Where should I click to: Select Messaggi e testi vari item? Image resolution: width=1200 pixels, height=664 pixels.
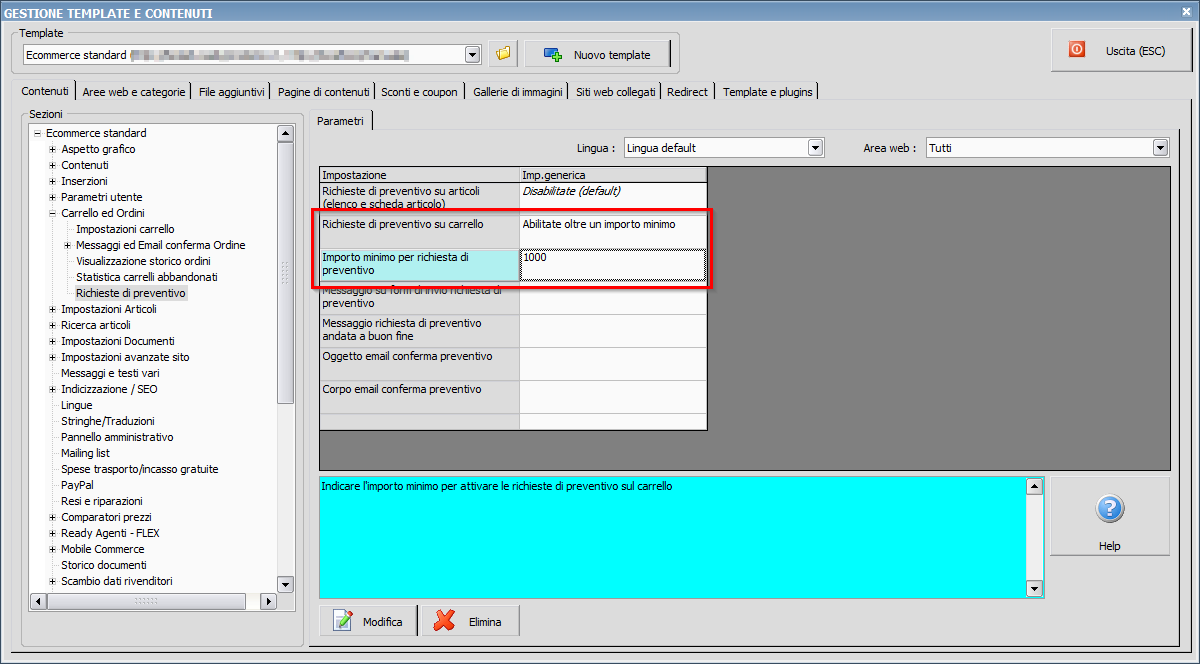click(110, 373)
